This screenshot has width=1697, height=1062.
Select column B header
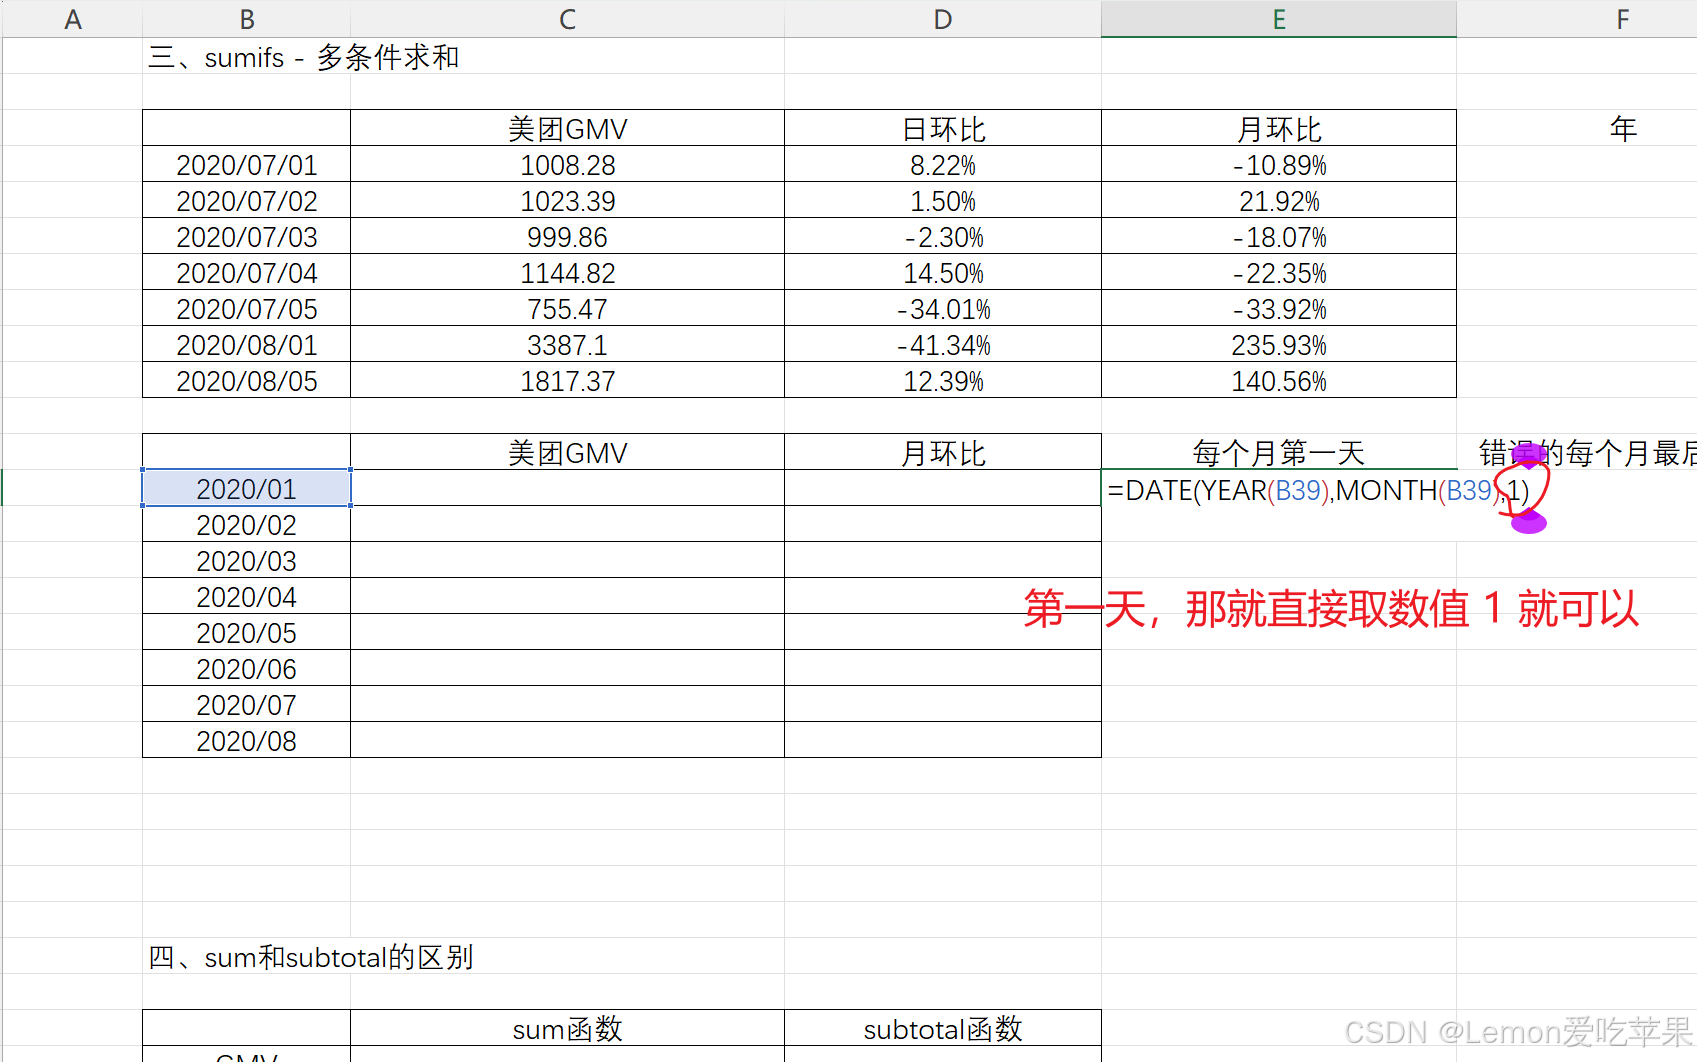[247, 19]
